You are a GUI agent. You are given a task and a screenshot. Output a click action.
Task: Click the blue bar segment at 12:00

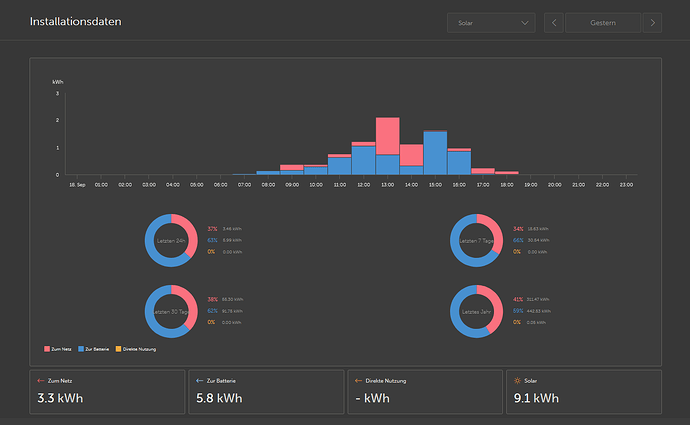(x=363, y=161)
